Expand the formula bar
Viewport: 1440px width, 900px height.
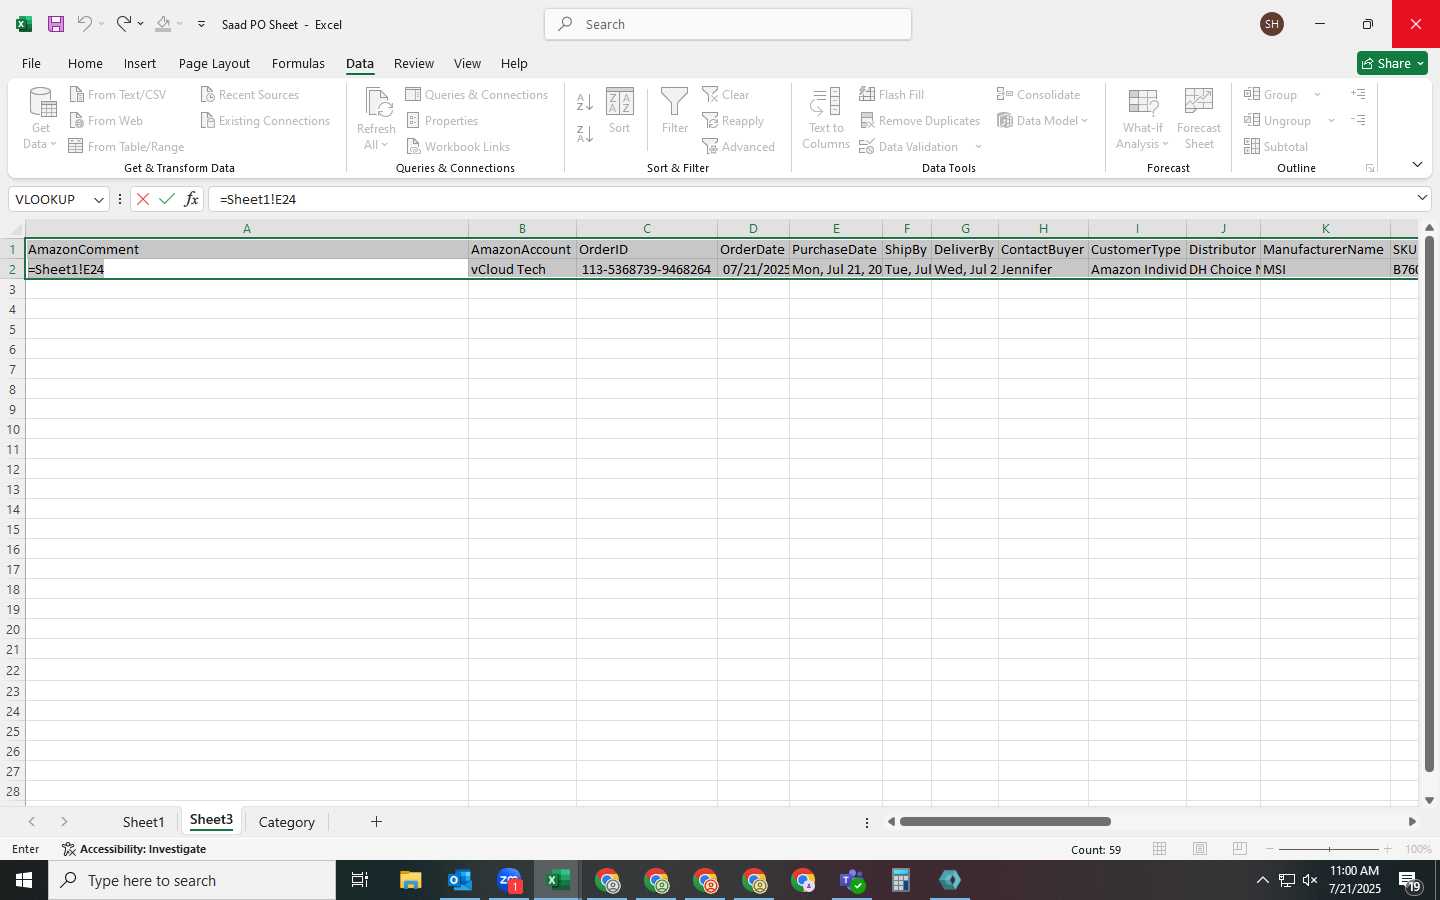pyautogui.click(x=1421, y=198)
